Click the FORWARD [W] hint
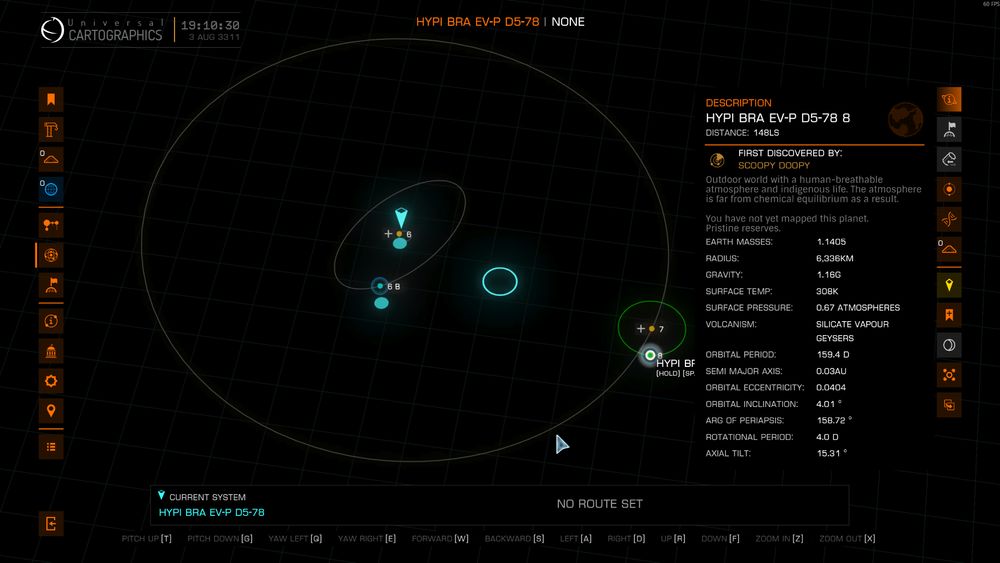The image size is (1000, 563). [x=440, y=539]
